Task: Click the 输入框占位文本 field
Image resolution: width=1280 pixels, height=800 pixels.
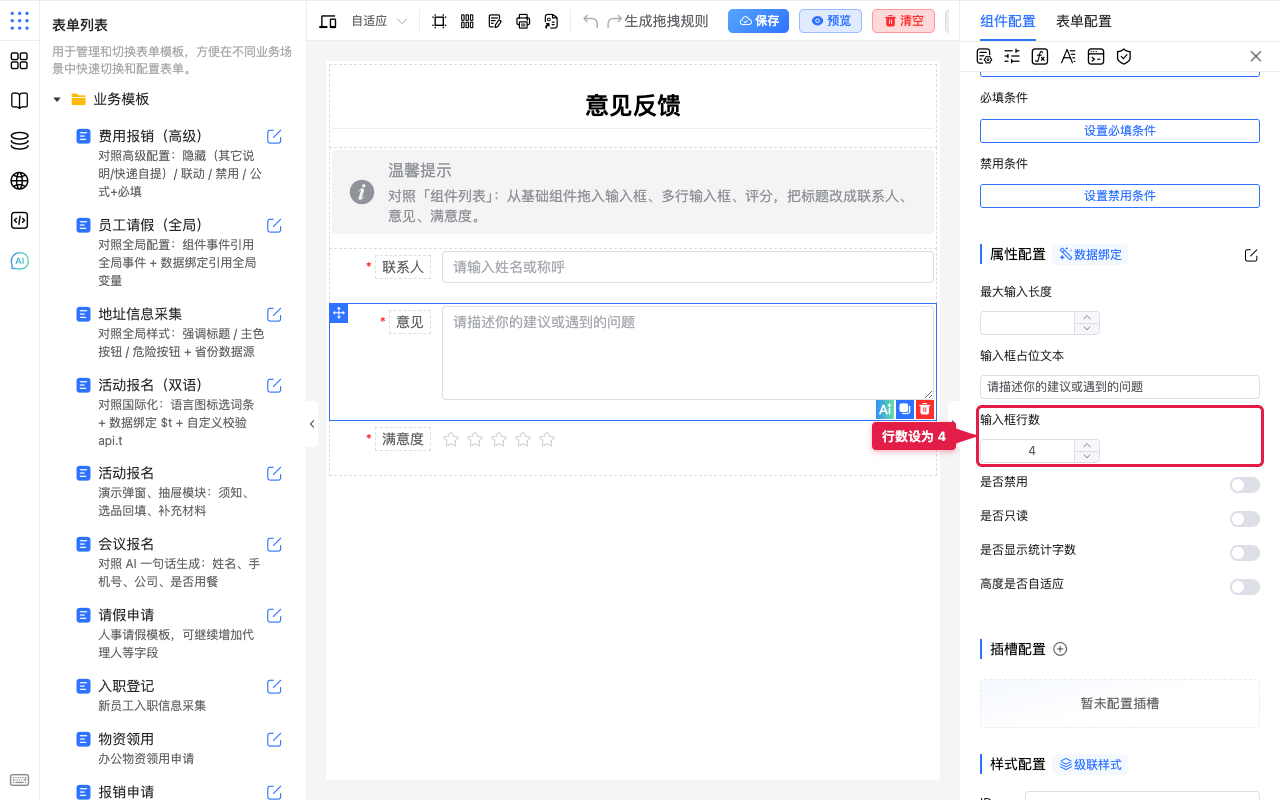Action: point(1120,387)
